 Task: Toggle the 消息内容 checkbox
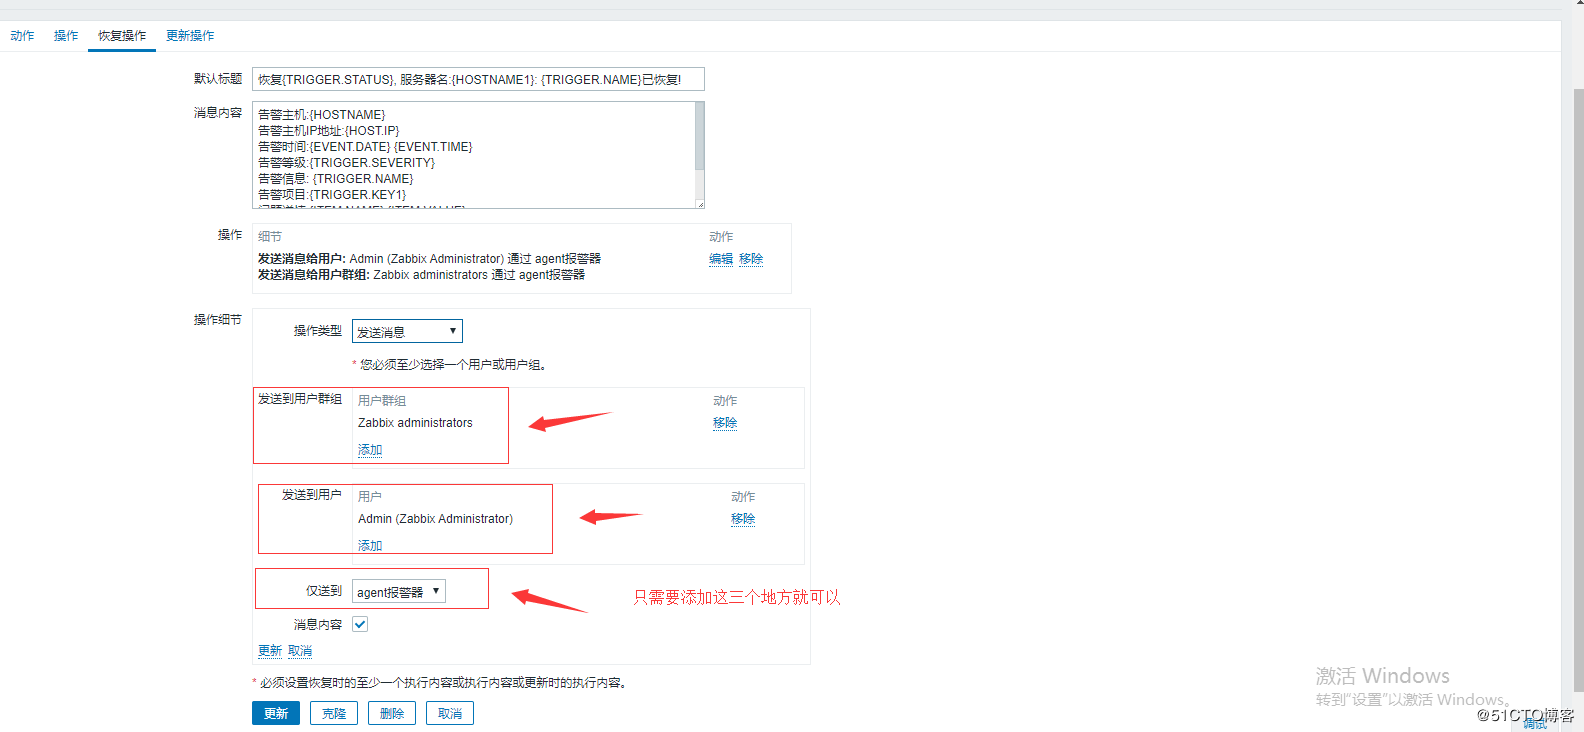tap(360, 624)
